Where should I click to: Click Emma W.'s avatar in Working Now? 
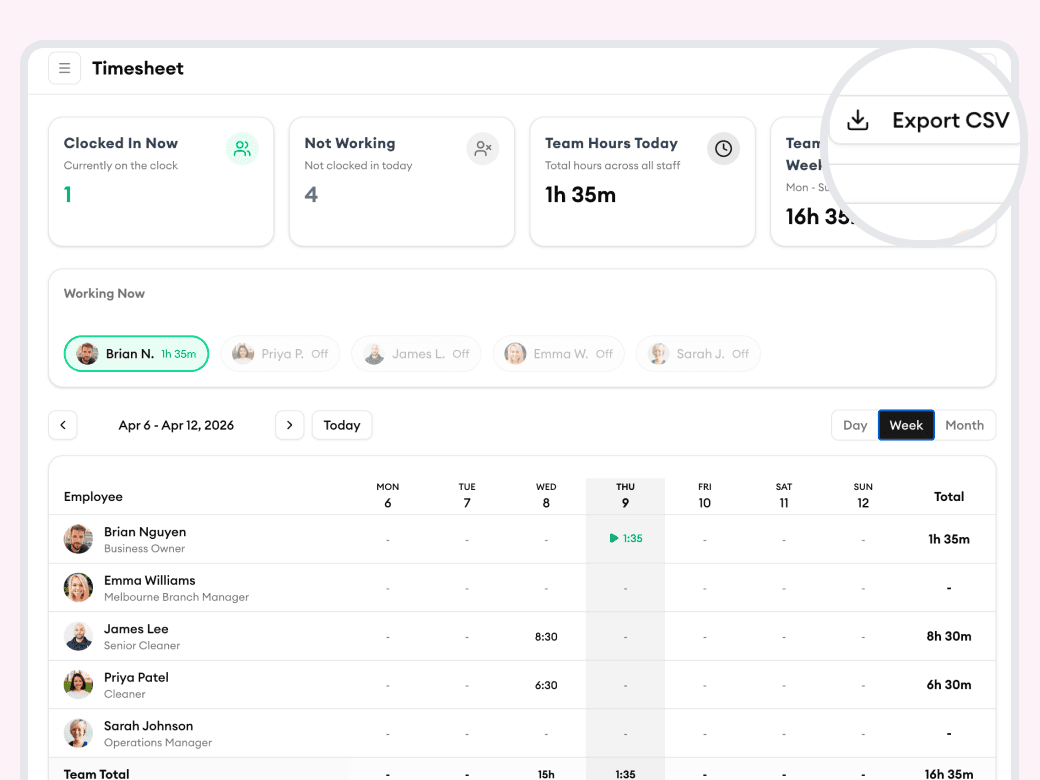point(514,353)
